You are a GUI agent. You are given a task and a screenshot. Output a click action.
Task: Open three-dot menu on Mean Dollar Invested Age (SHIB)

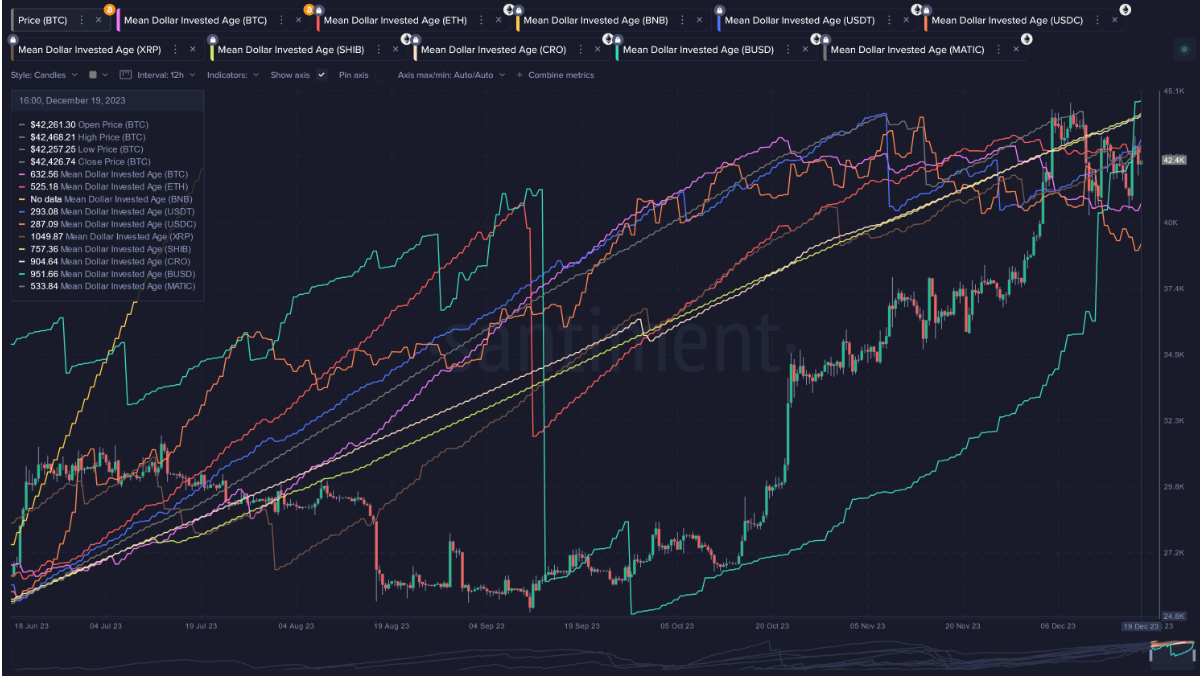pos(378,50)
